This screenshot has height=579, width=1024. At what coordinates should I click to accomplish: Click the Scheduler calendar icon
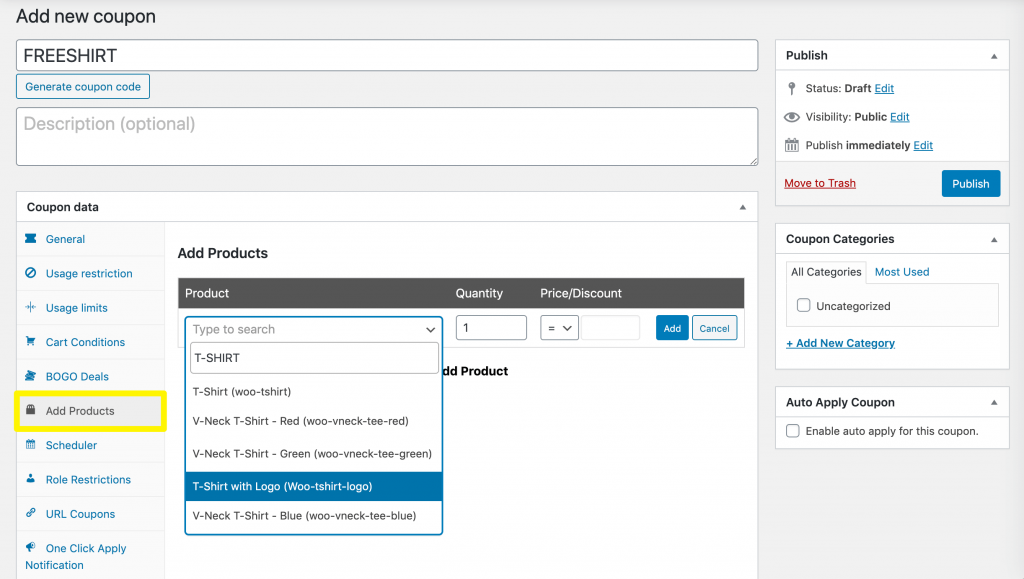pos(30,445)
